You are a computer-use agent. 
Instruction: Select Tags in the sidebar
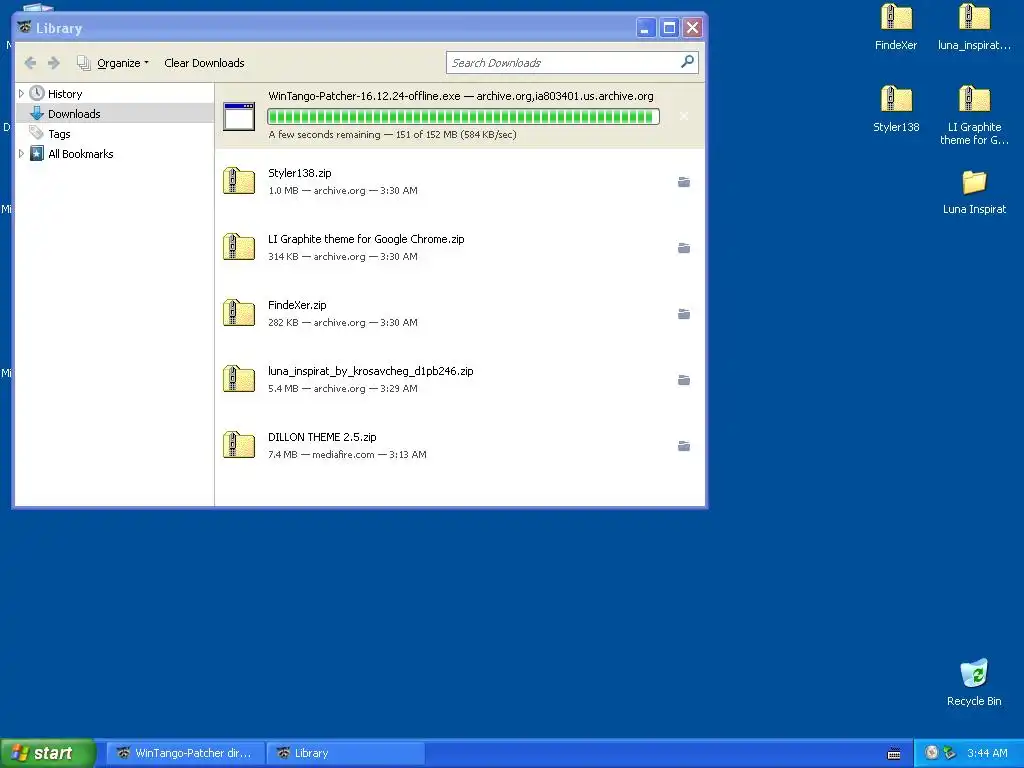tap(59, 134)
